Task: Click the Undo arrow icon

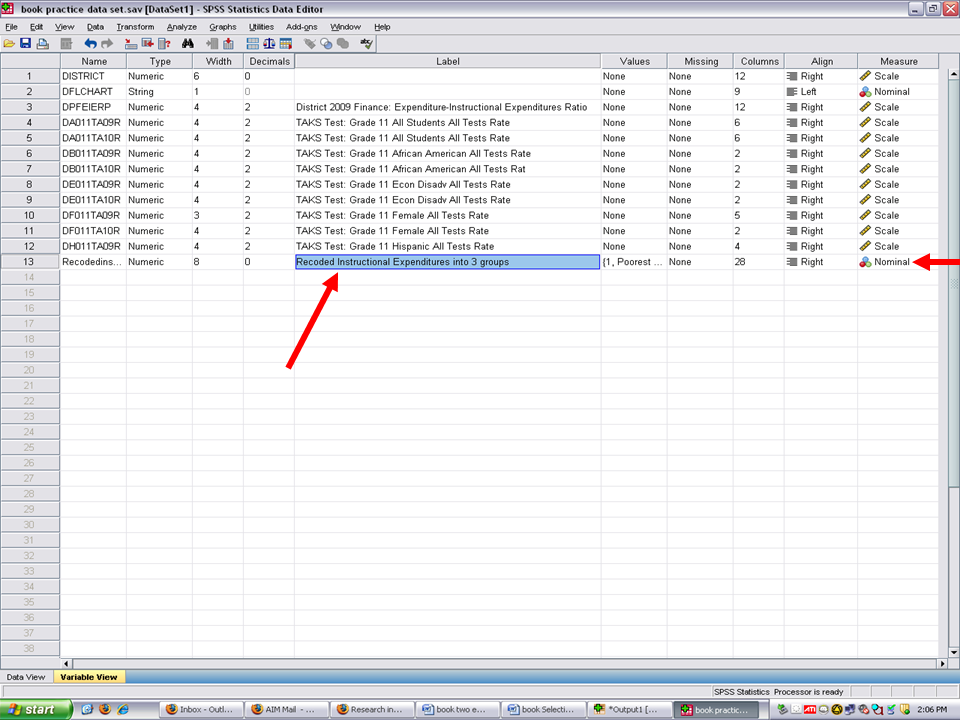Action: tap(90, 44)
